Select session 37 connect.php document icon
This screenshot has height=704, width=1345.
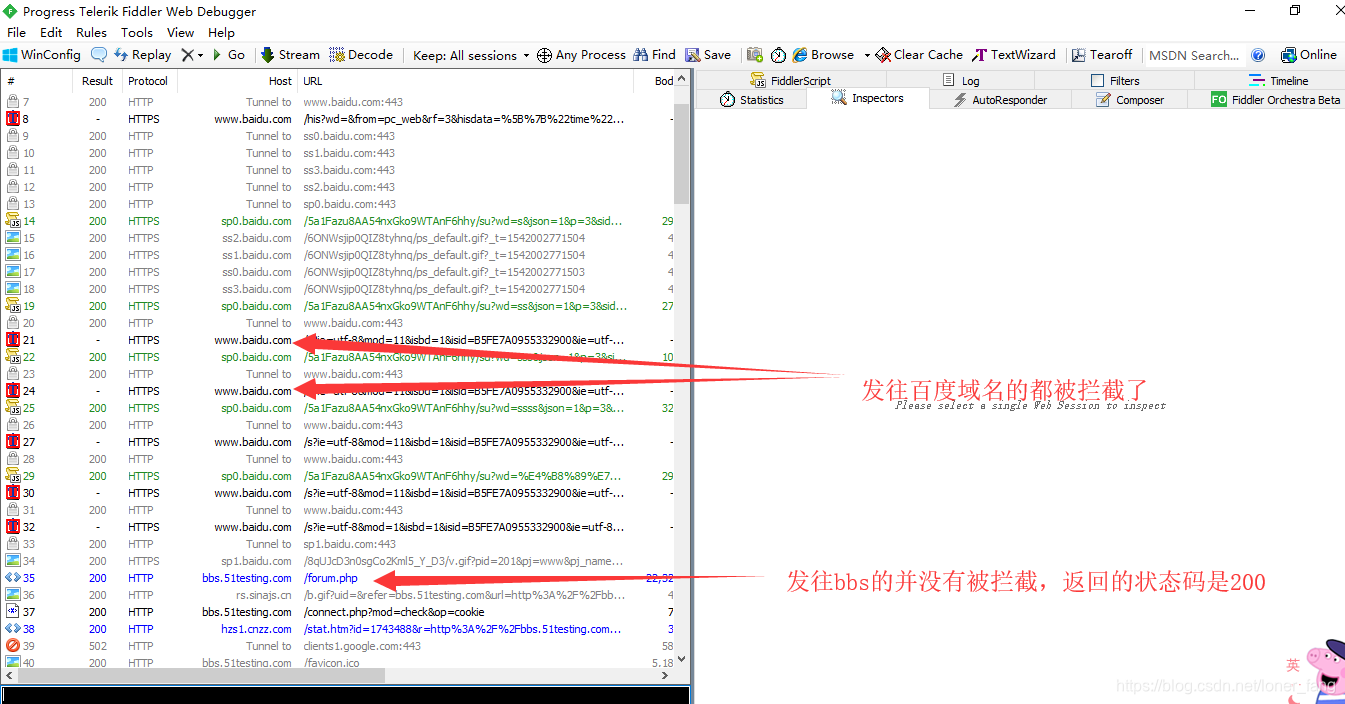[x=13, y=612]
